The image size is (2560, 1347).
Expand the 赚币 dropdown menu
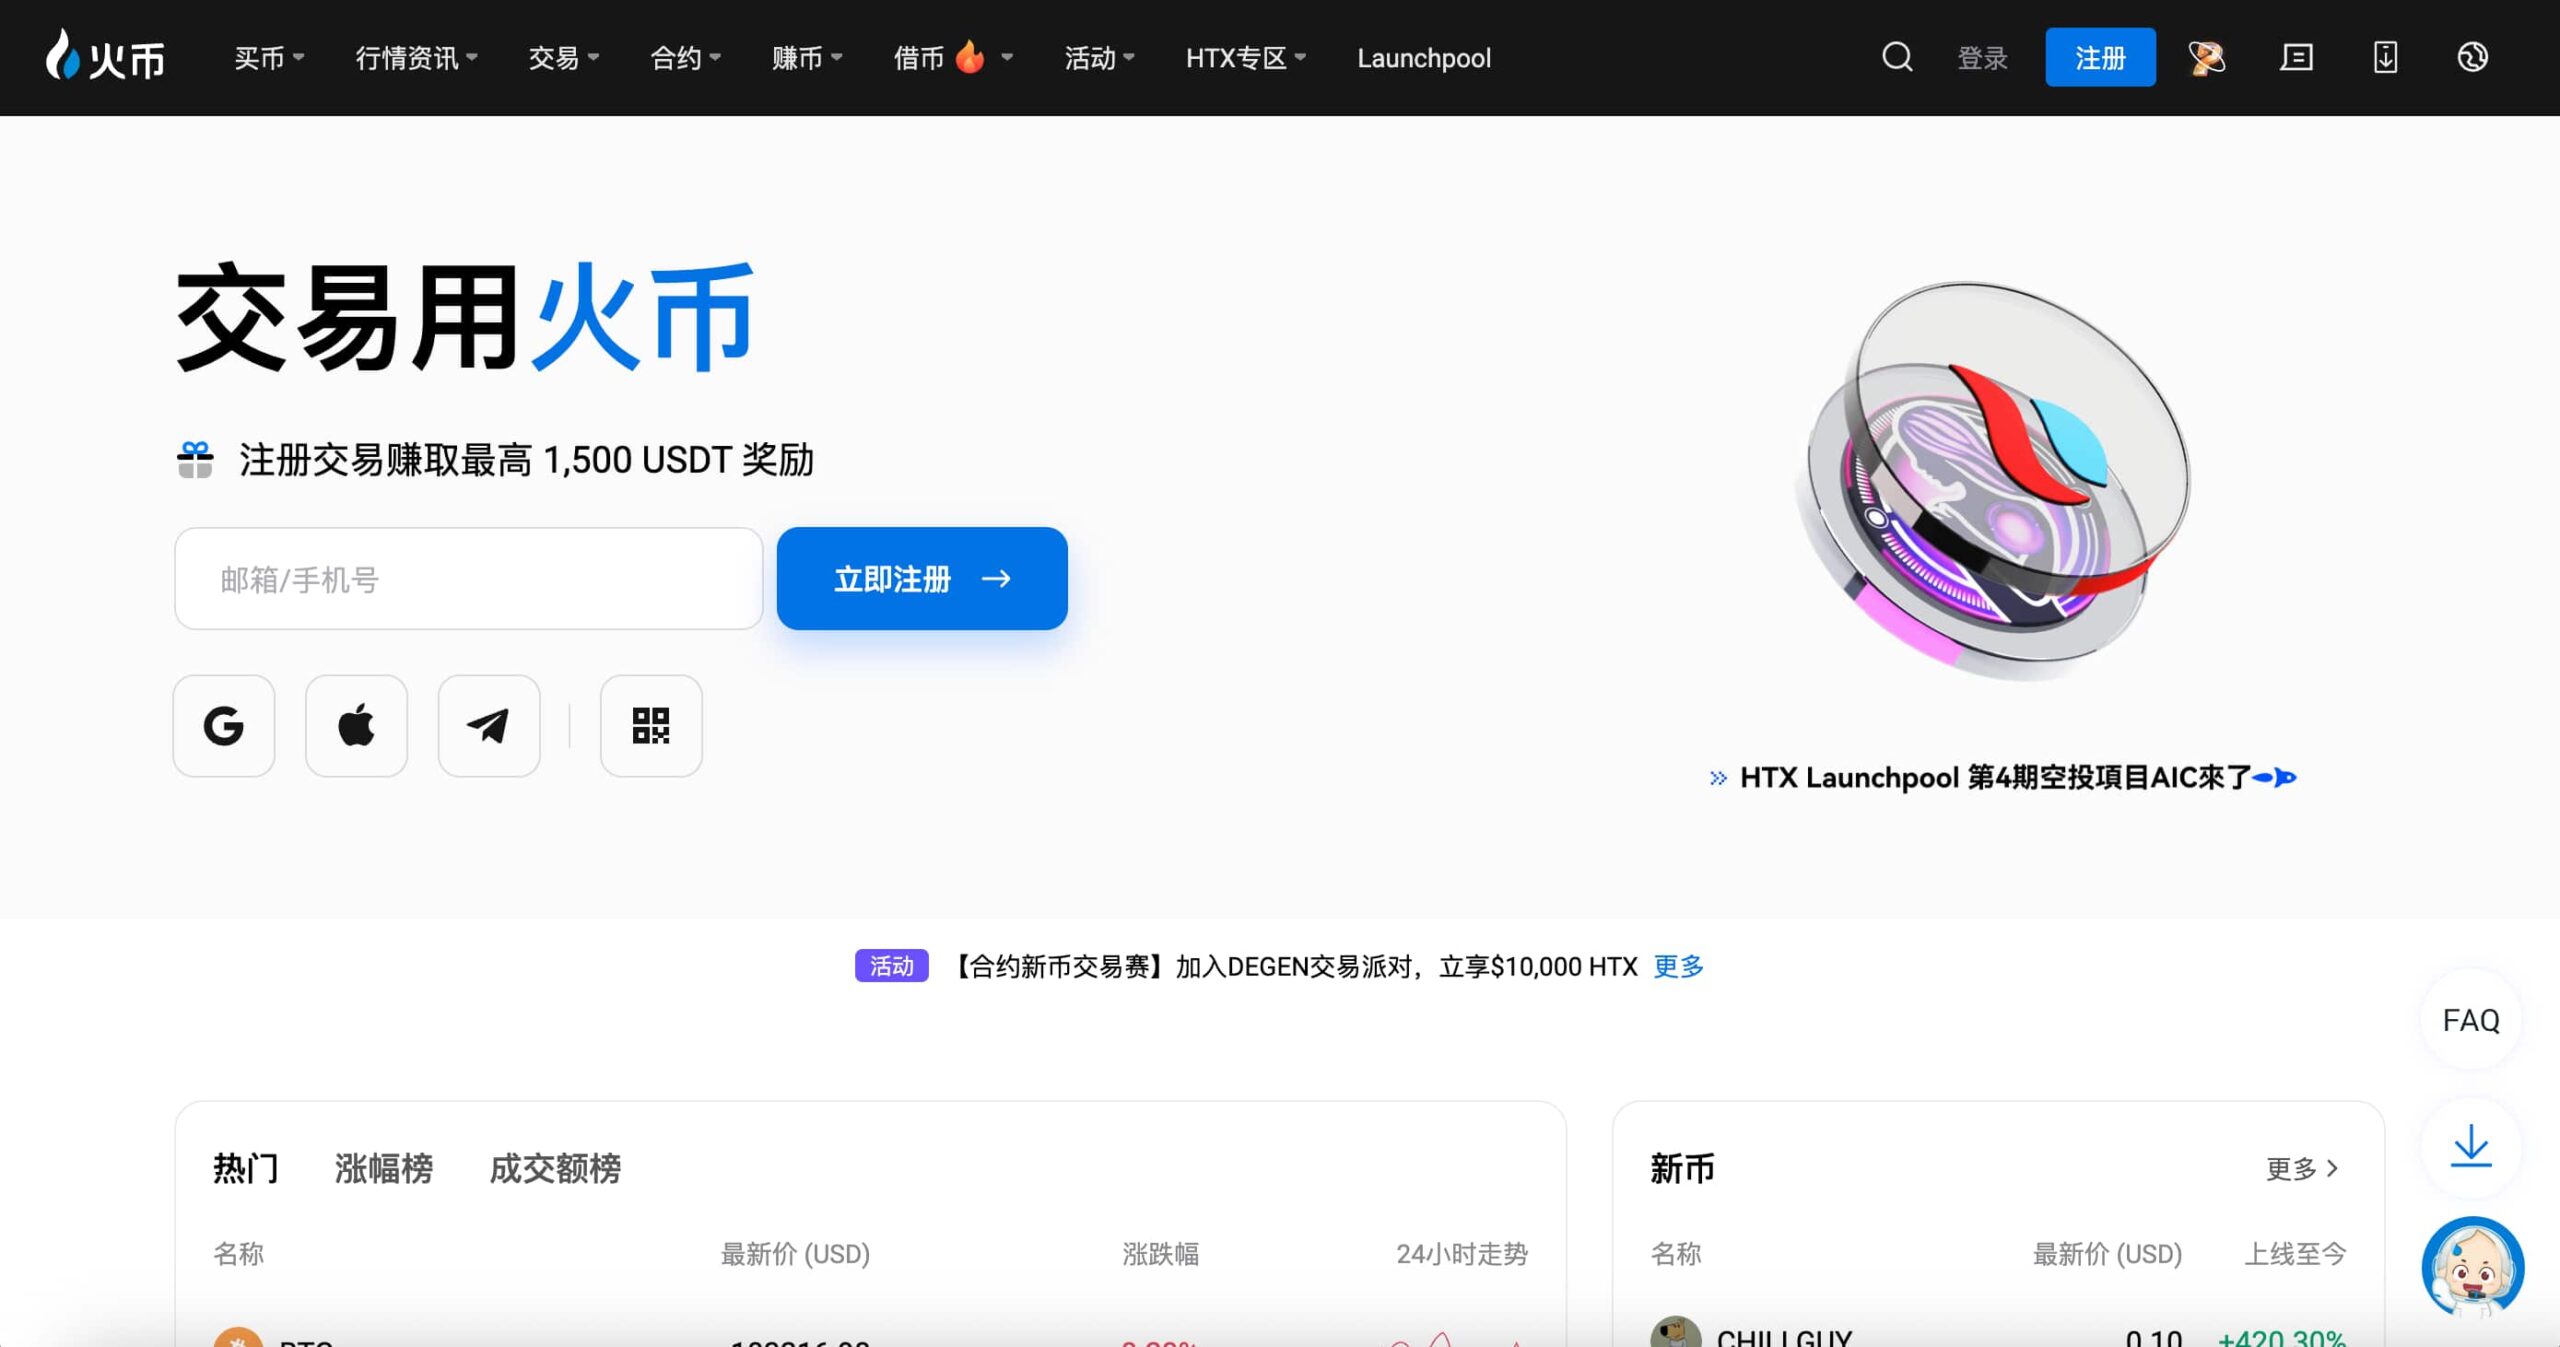click(807, 58)
